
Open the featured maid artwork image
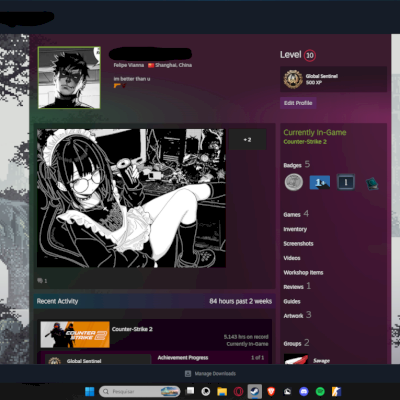131,198
